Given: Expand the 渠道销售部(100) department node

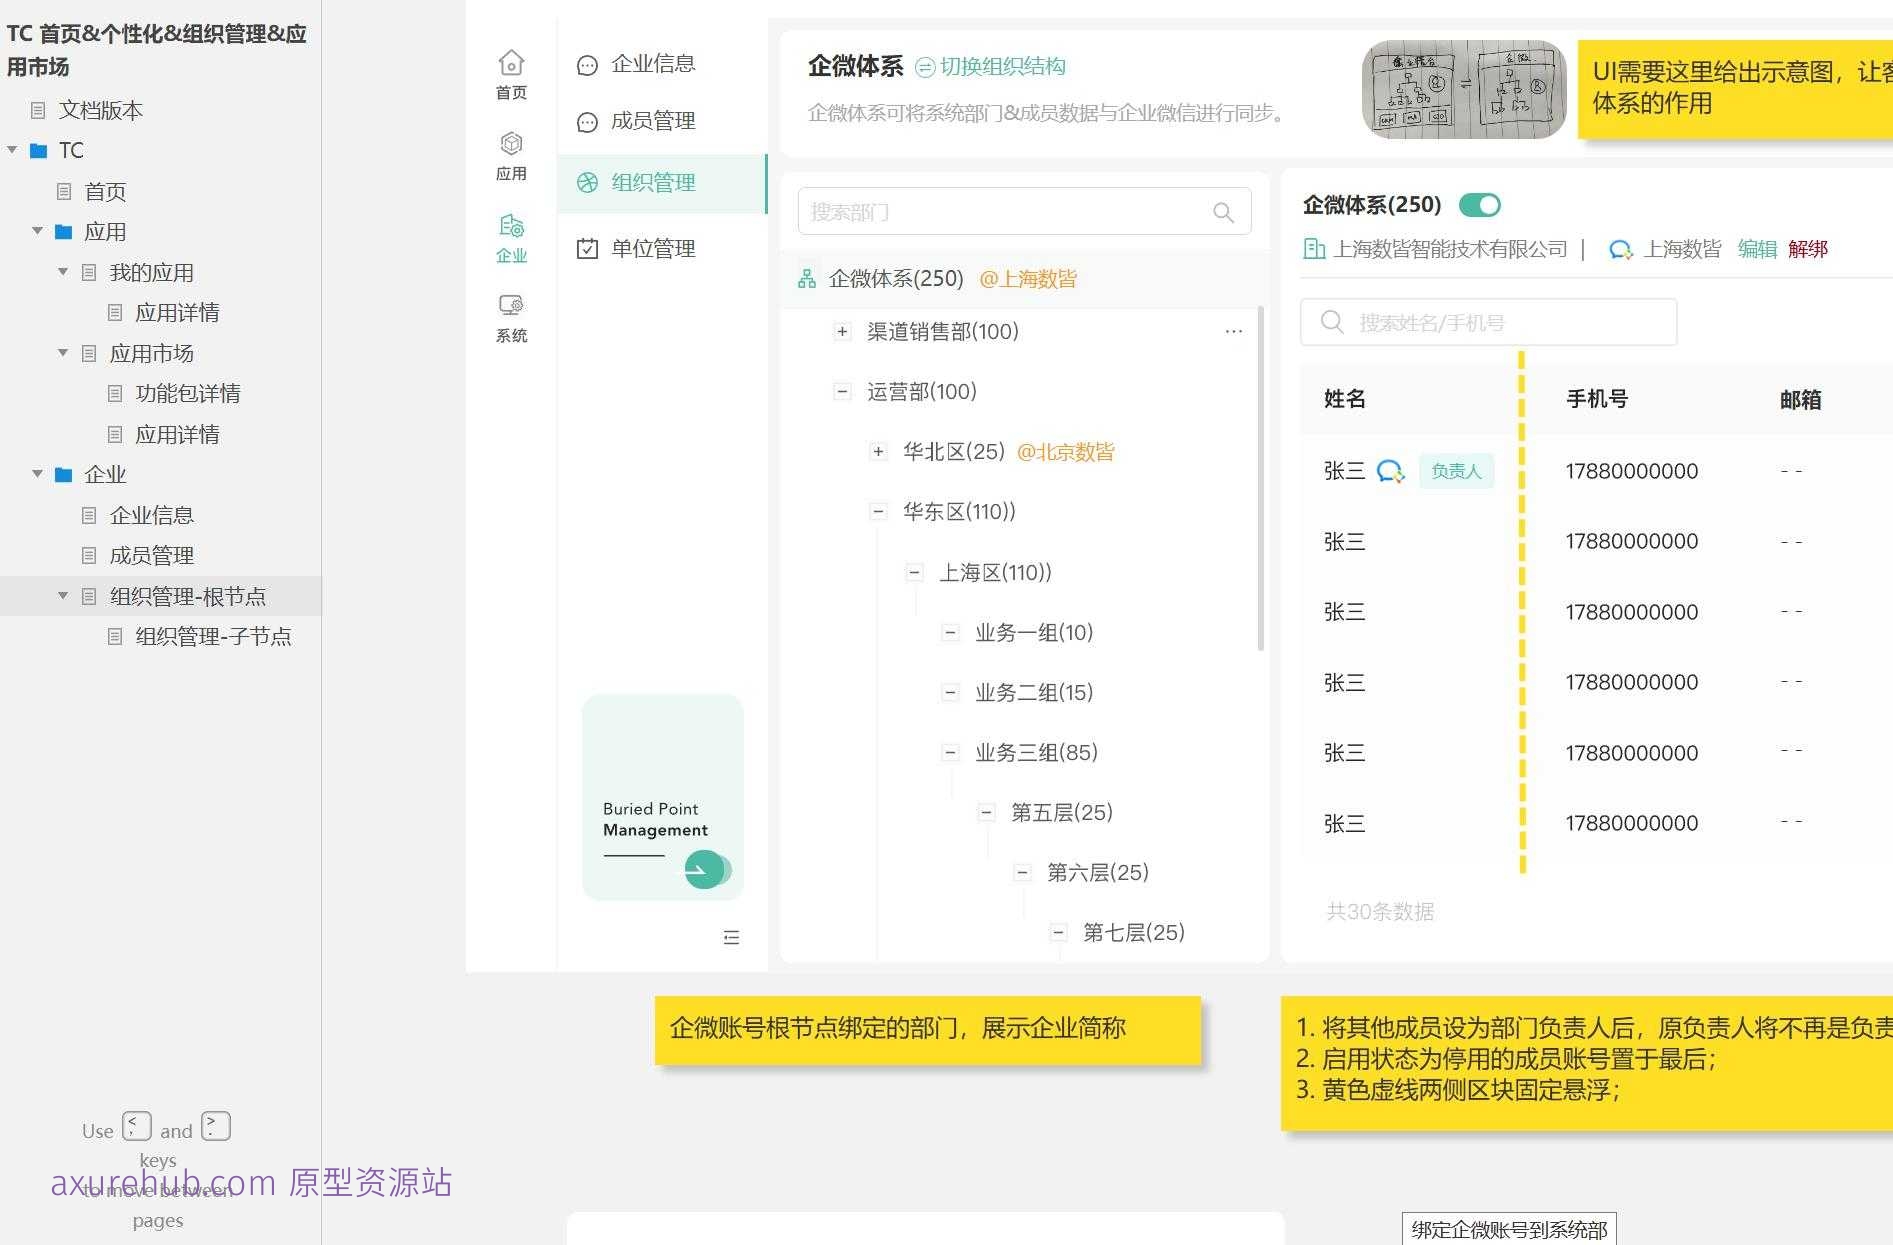Looking at the screenshot, I should point(842,332).
